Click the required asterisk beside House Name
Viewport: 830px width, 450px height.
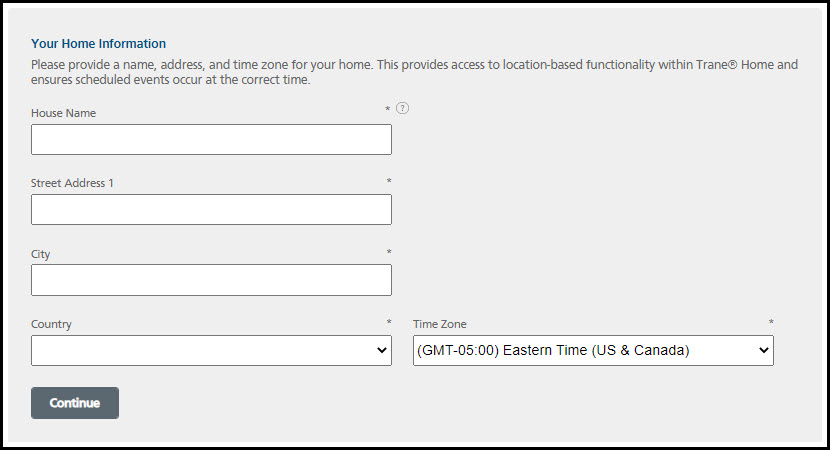(x=388, y=109)
